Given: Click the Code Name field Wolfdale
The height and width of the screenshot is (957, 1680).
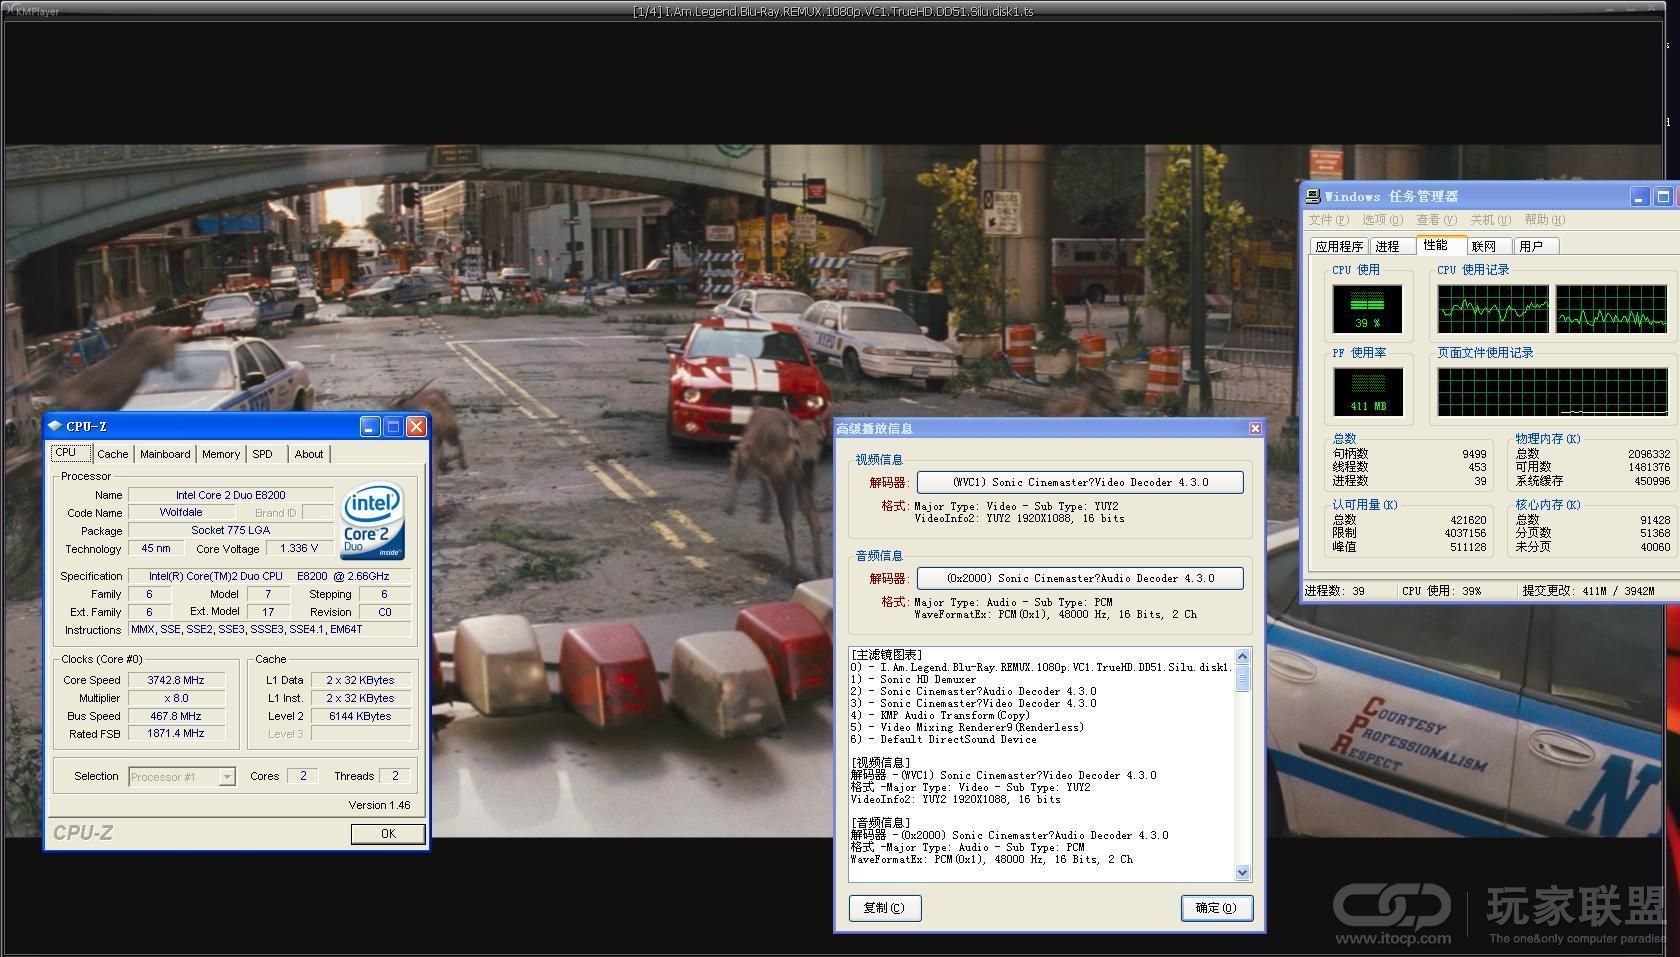Looking at the screenshot, I should [181, 512].
